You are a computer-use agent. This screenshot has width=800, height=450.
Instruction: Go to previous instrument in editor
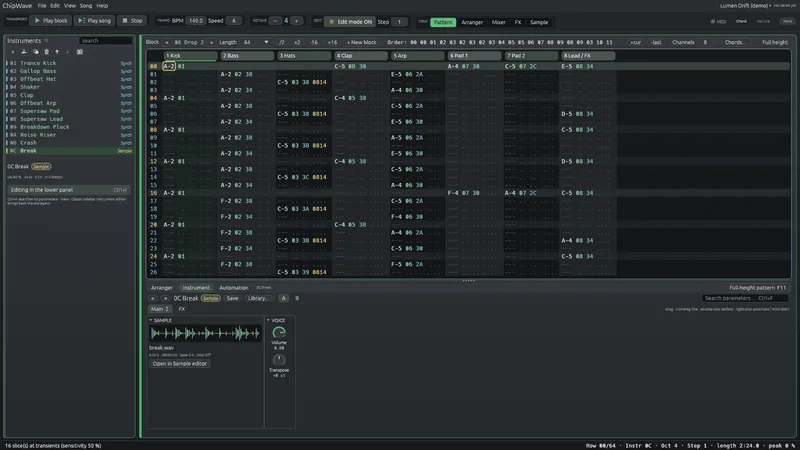[153, 298]
